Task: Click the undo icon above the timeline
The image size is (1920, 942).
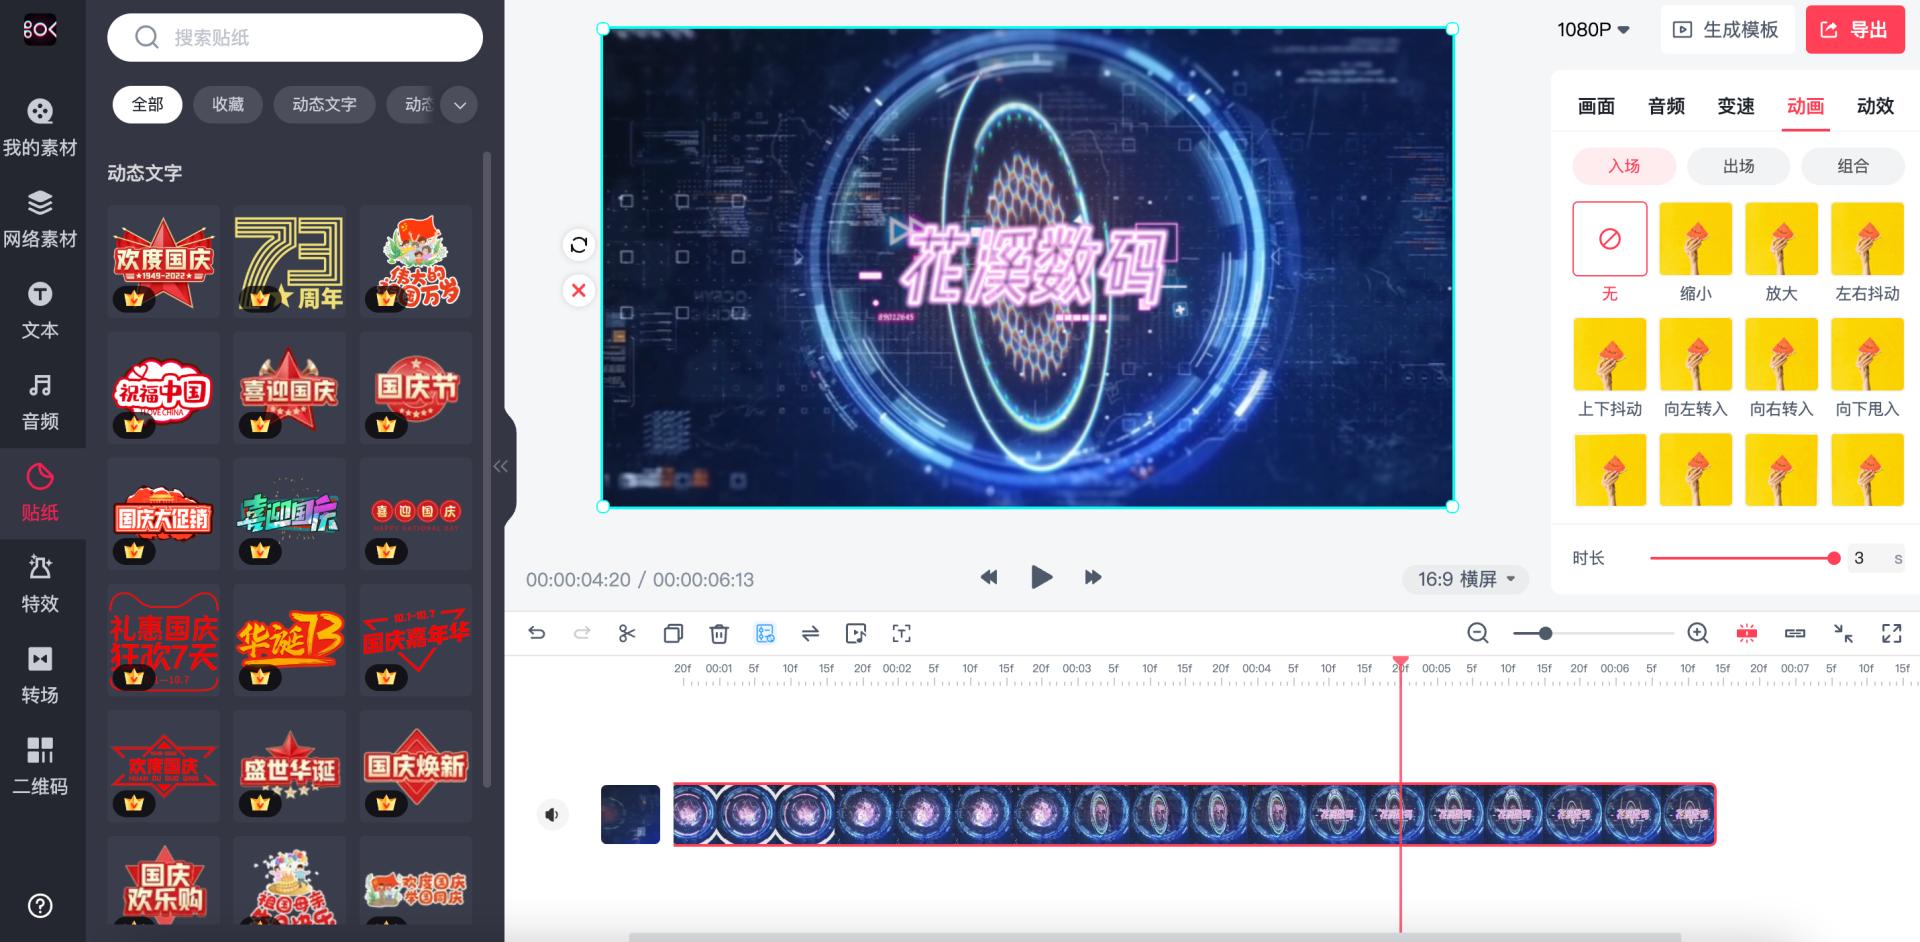Action: coord(538,633)
